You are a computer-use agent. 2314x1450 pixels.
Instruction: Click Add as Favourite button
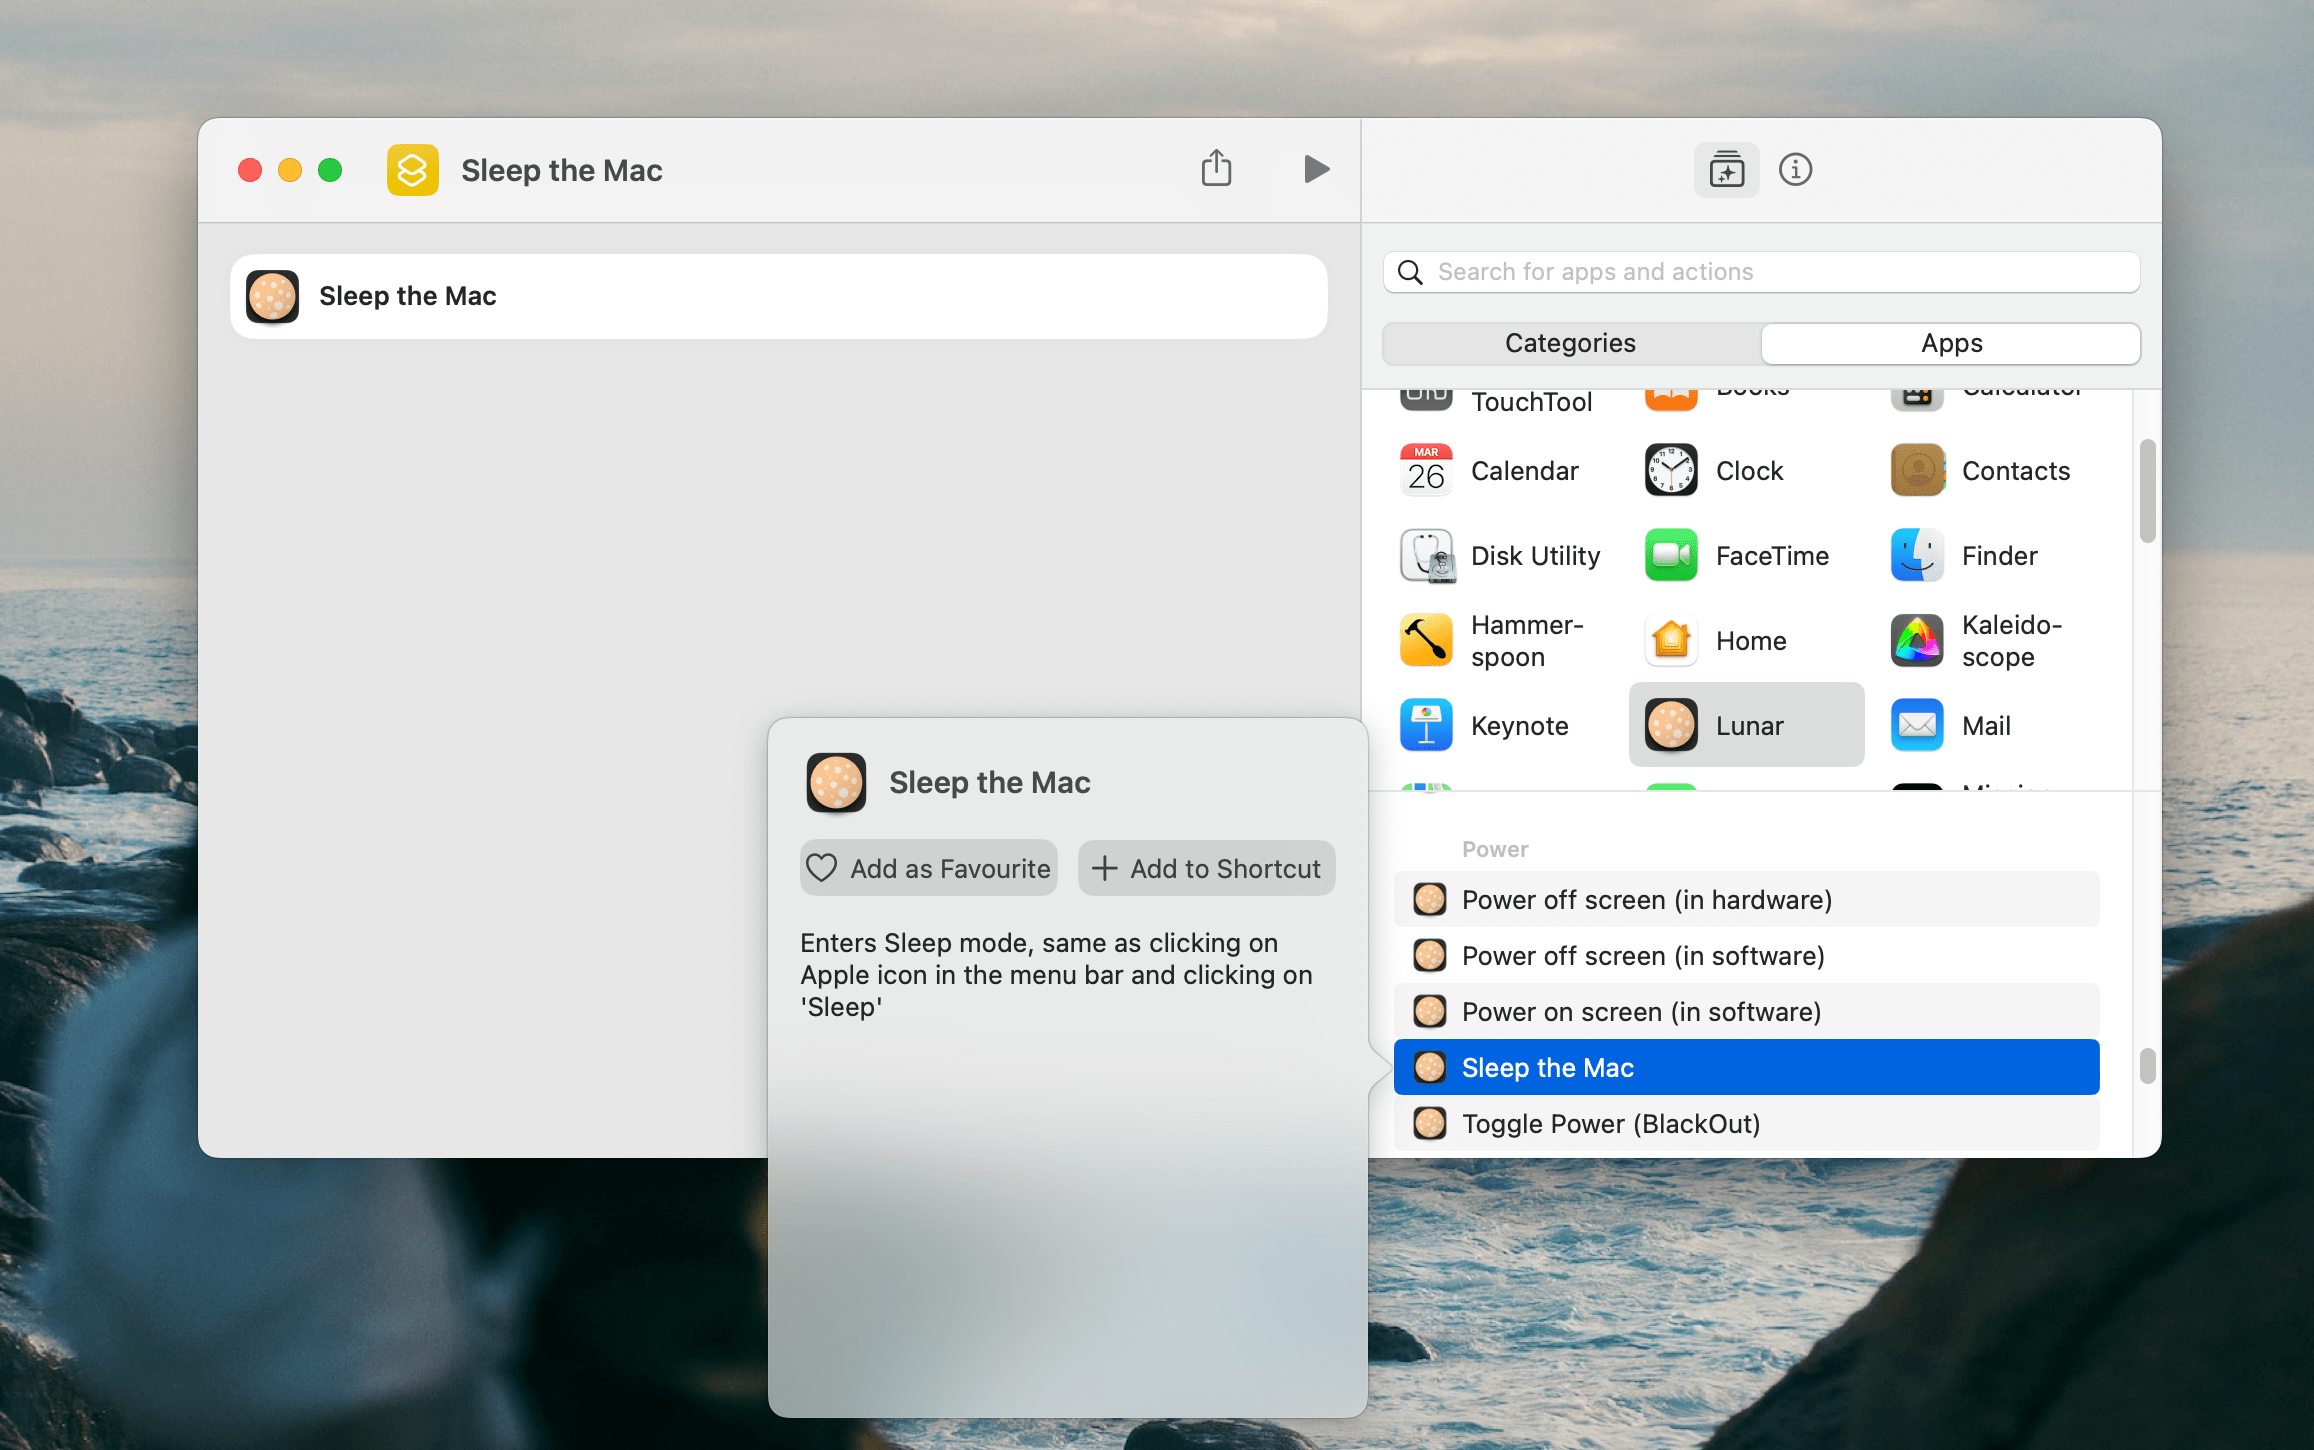928,868
